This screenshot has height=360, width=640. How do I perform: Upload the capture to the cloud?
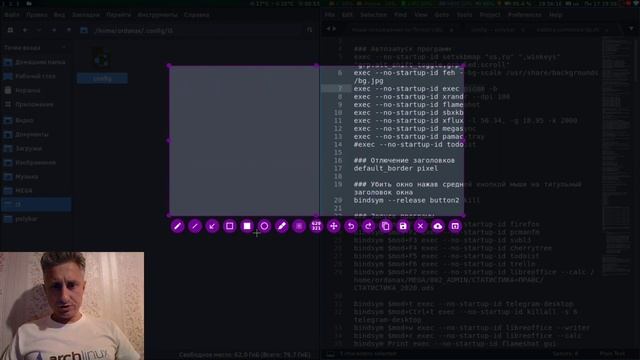[x=438, y=226]
